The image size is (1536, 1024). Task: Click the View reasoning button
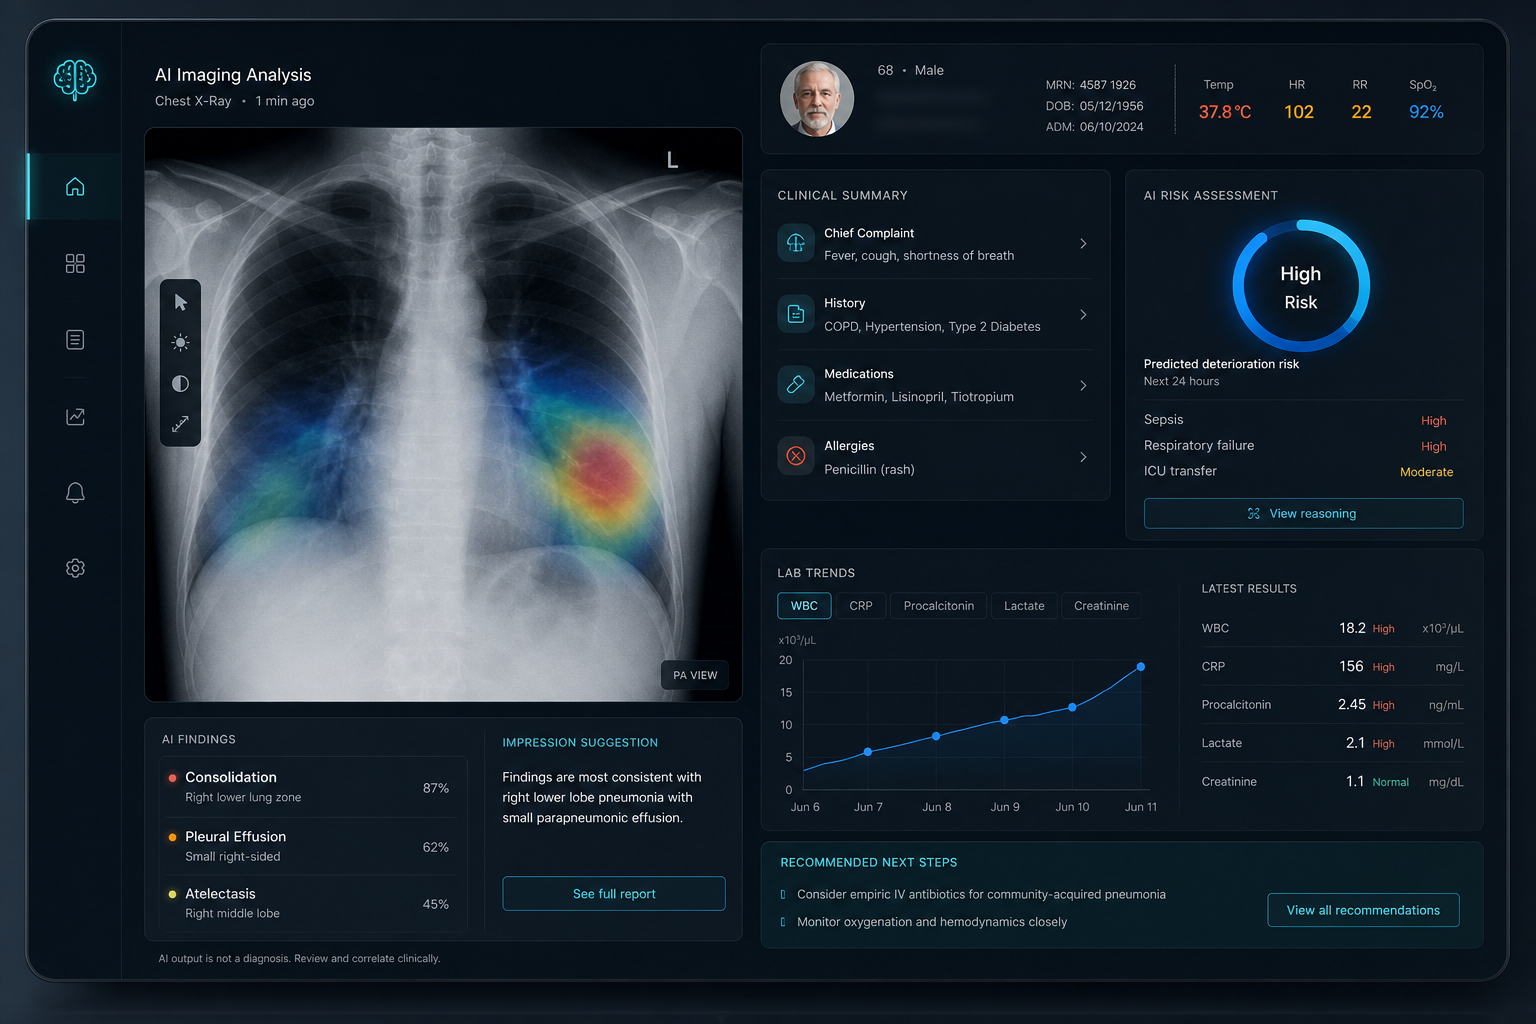coord(1303,514)
